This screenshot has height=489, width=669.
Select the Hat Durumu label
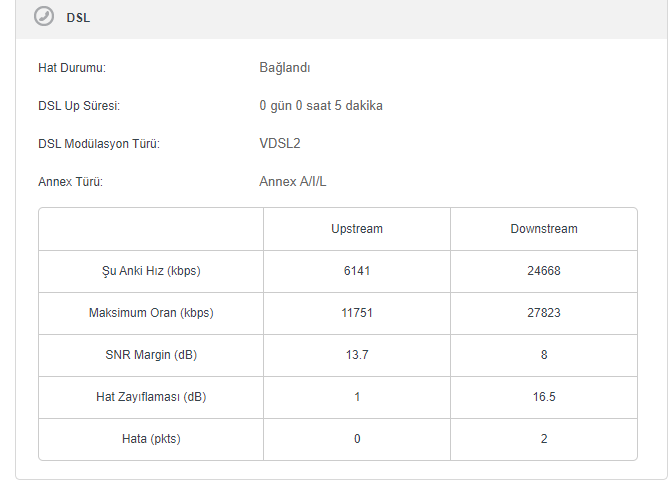pos(72,68)
